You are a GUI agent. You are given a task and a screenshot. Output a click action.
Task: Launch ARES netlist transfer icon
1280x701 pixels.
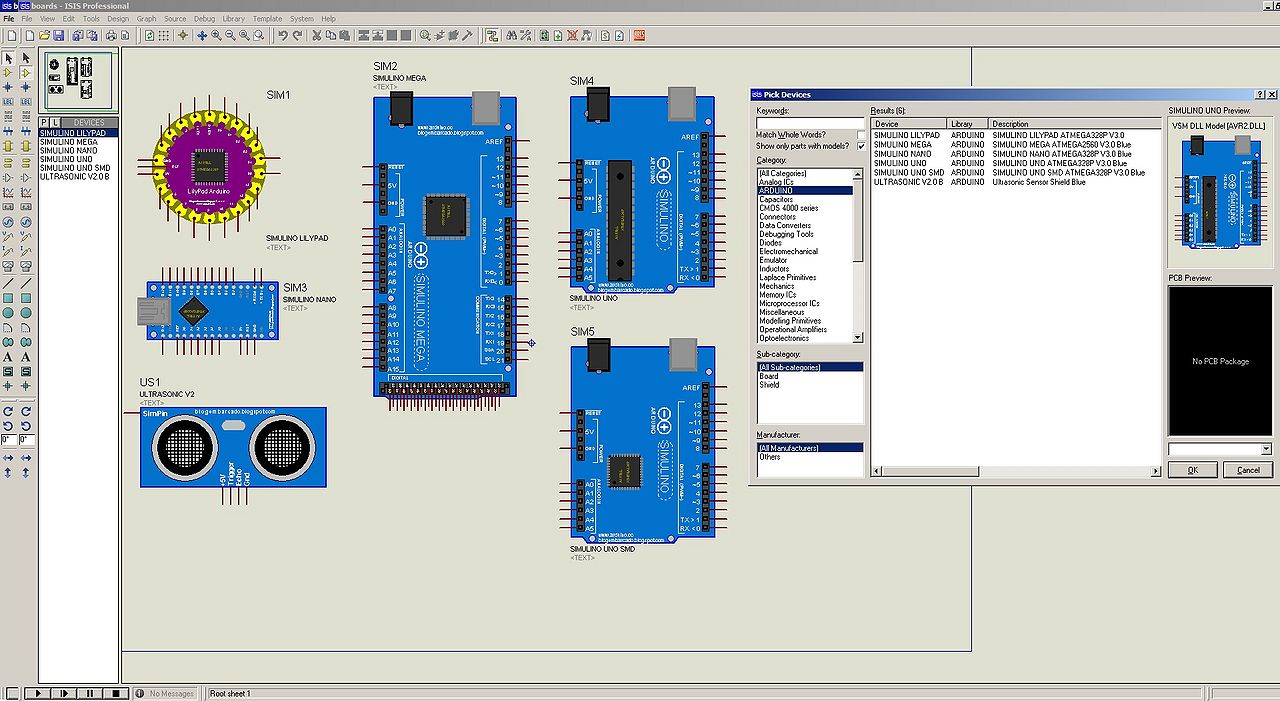(x=639, y=35)
